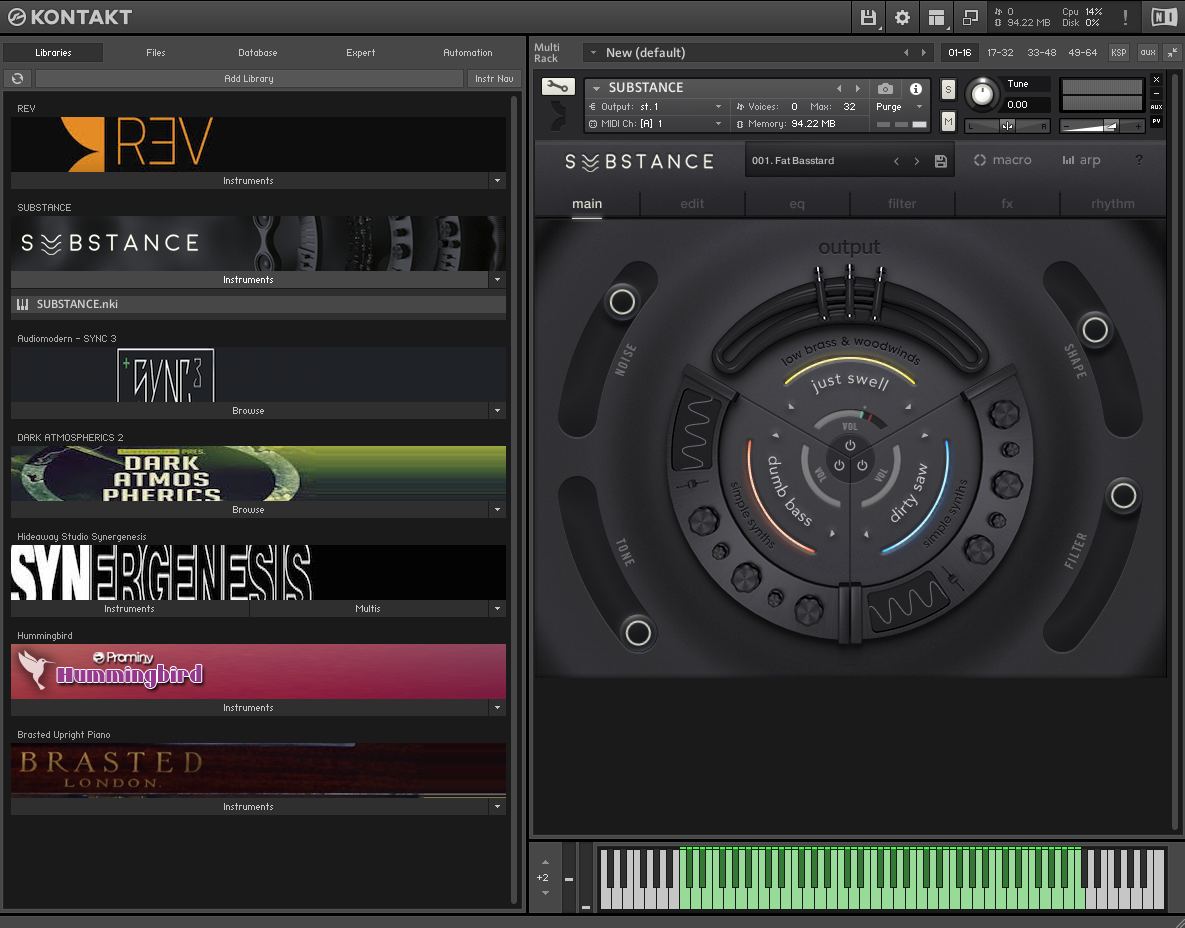Image resolution: width=1185 pixels, height=928 pixels.
Task: Open the Purge dropdown
Action: [899, 107]
